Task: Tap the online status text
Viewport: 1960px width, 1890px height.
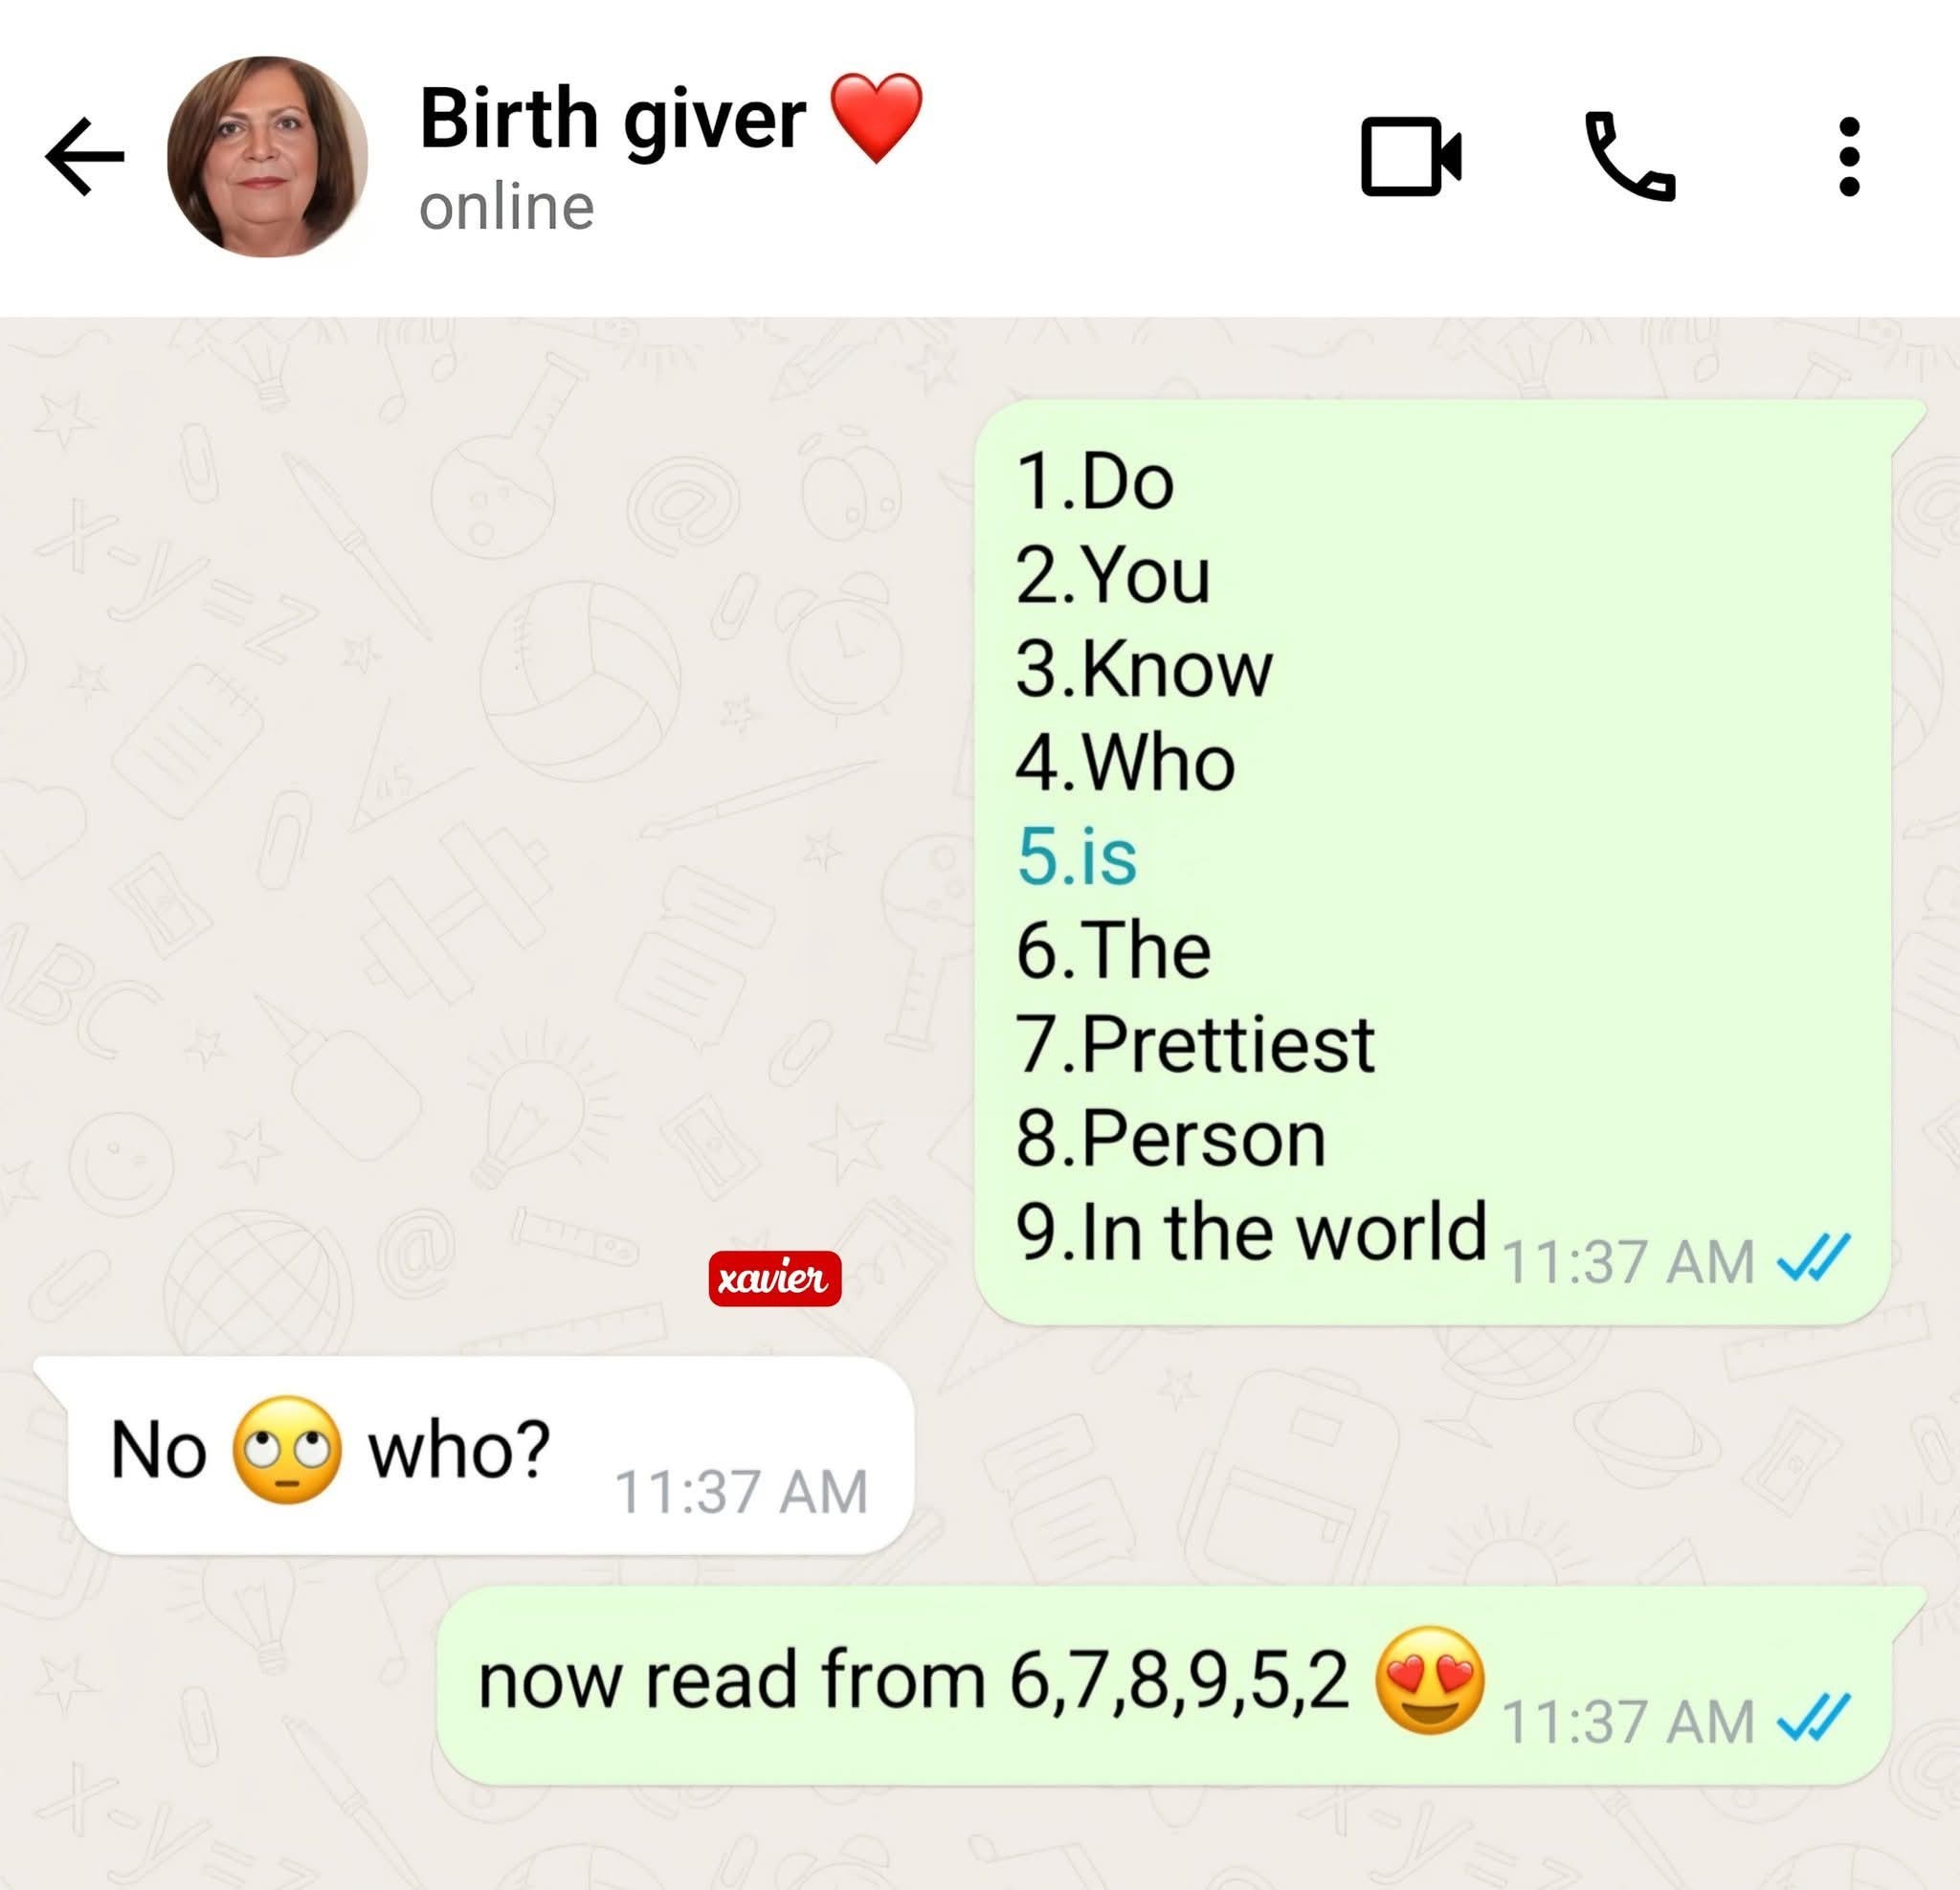Action: tap(506, 207)
